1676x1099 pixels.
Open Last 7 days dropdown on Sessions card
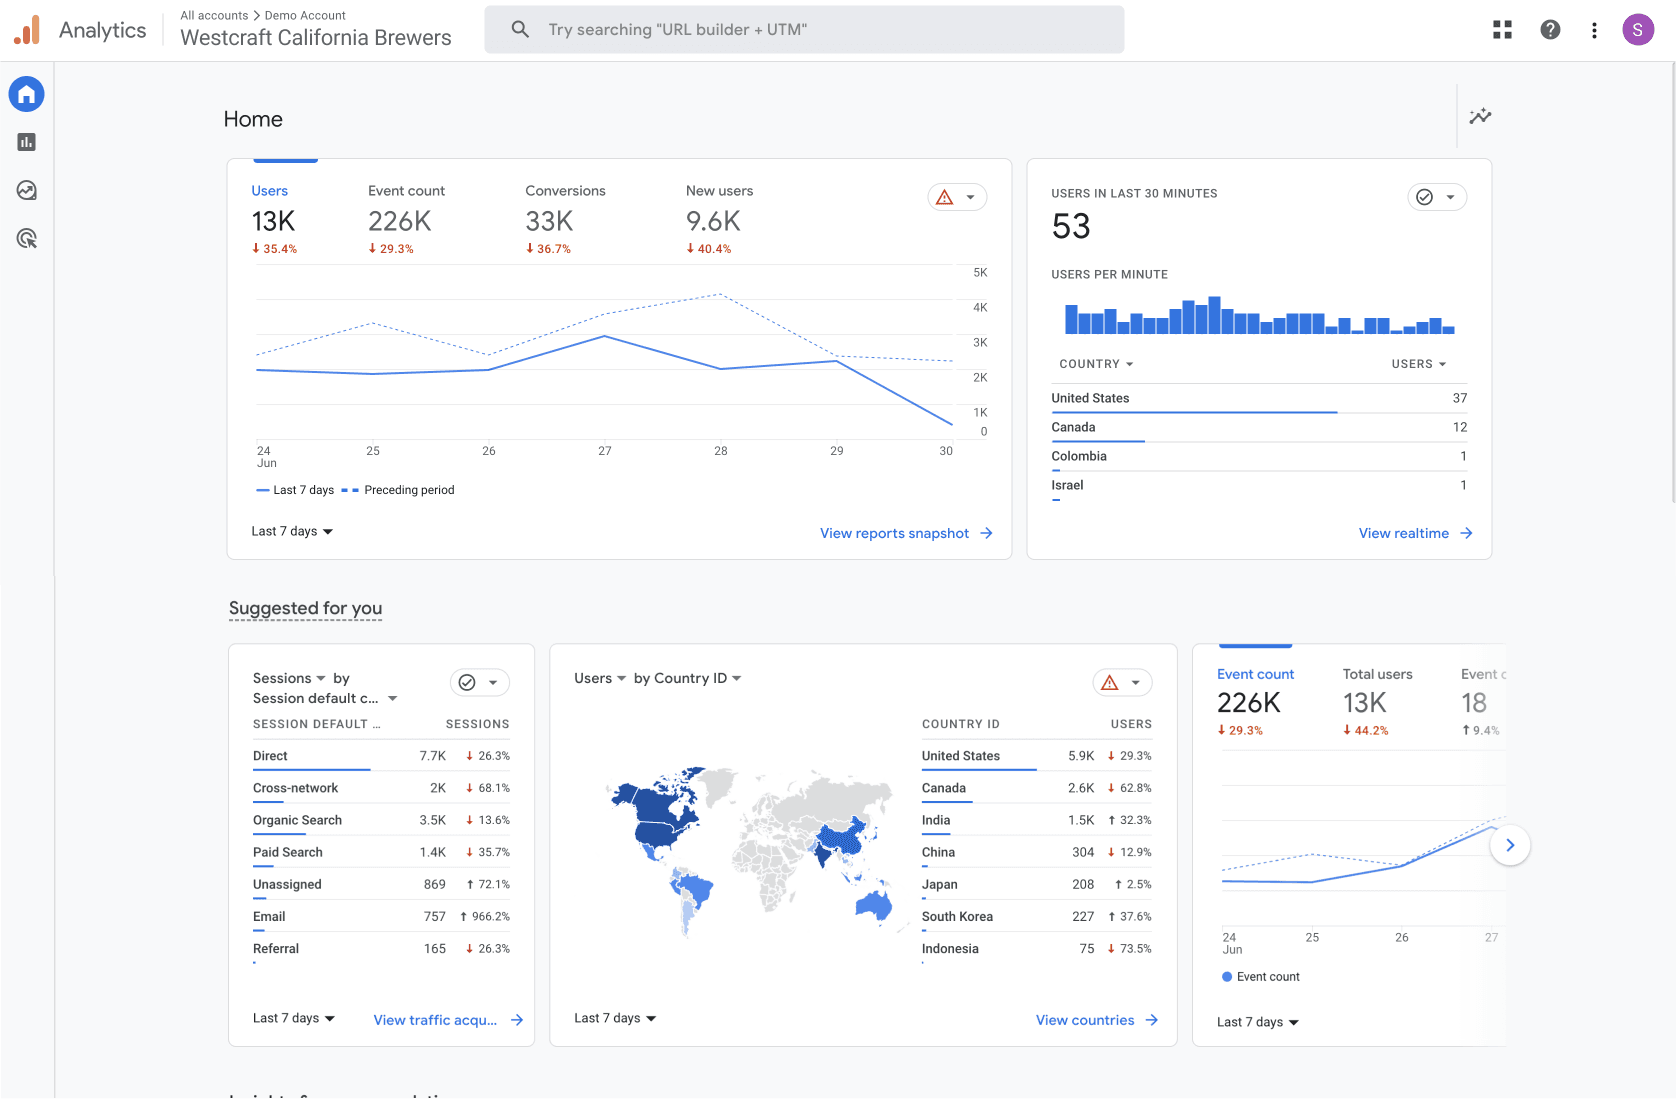[294, 1018]
